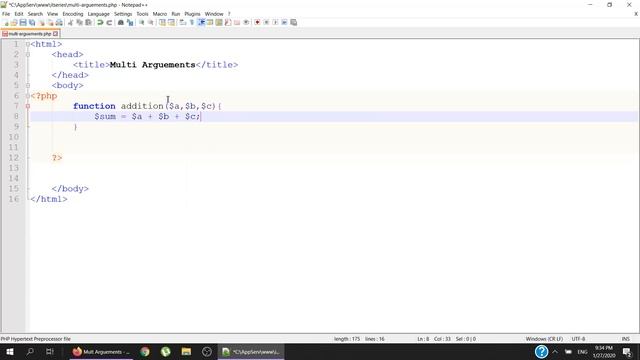Toggle synchronize horizontal scrolling
Viewport: 640px width, 360px height.
pyautogui.click(x=171, y=22)
